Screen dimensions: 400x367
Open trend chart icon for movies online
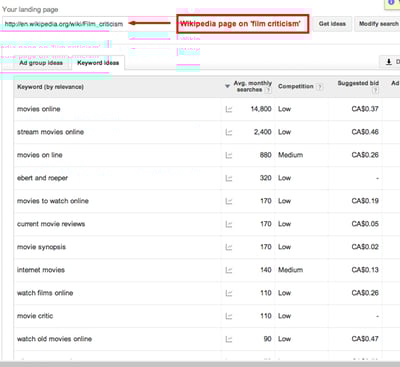coord(229,109)
